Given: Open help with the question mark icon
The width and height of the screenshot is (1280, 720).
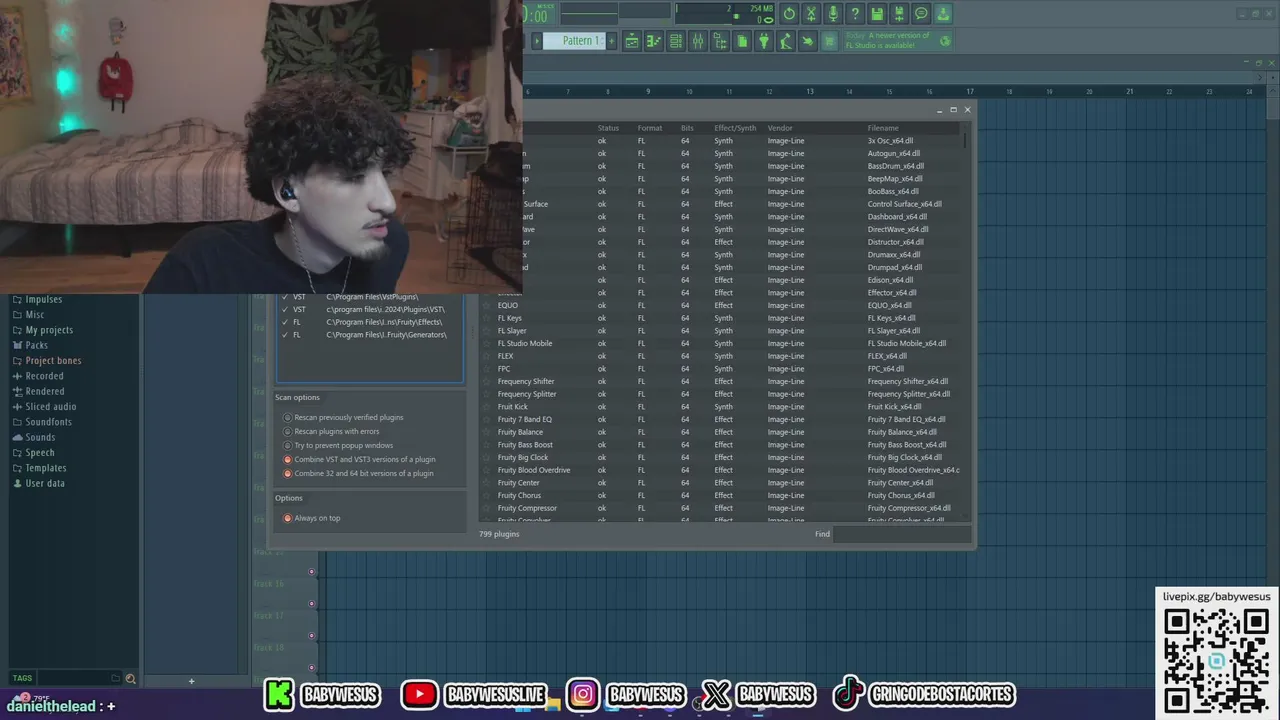Looking at the screenshot, I should click(x=855, y=14).
